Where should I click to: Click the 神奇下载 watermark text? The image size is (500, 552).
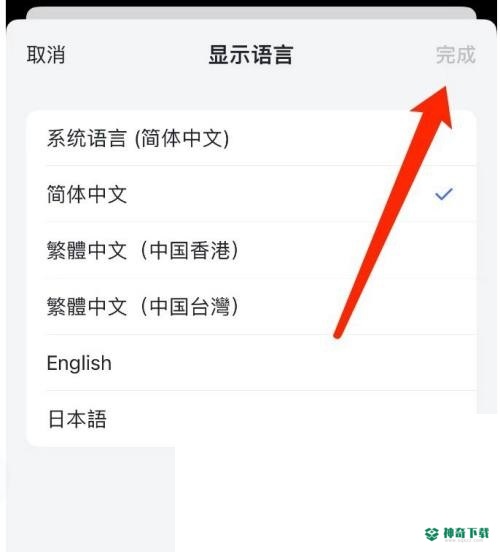(x=465, y=533)
